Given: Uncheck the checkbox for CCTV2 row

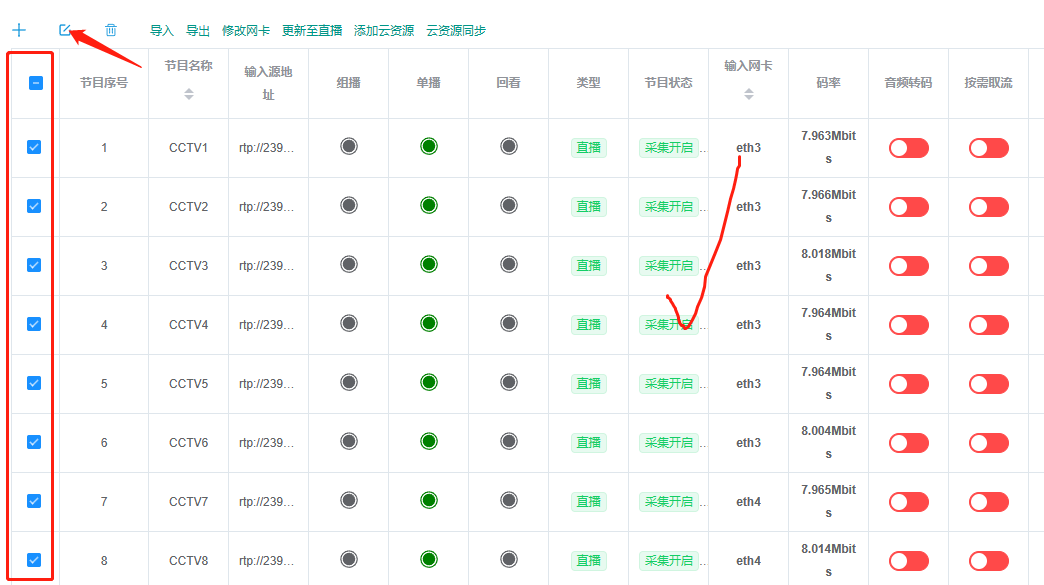Looking at the screenshot, I should [34, 206].
